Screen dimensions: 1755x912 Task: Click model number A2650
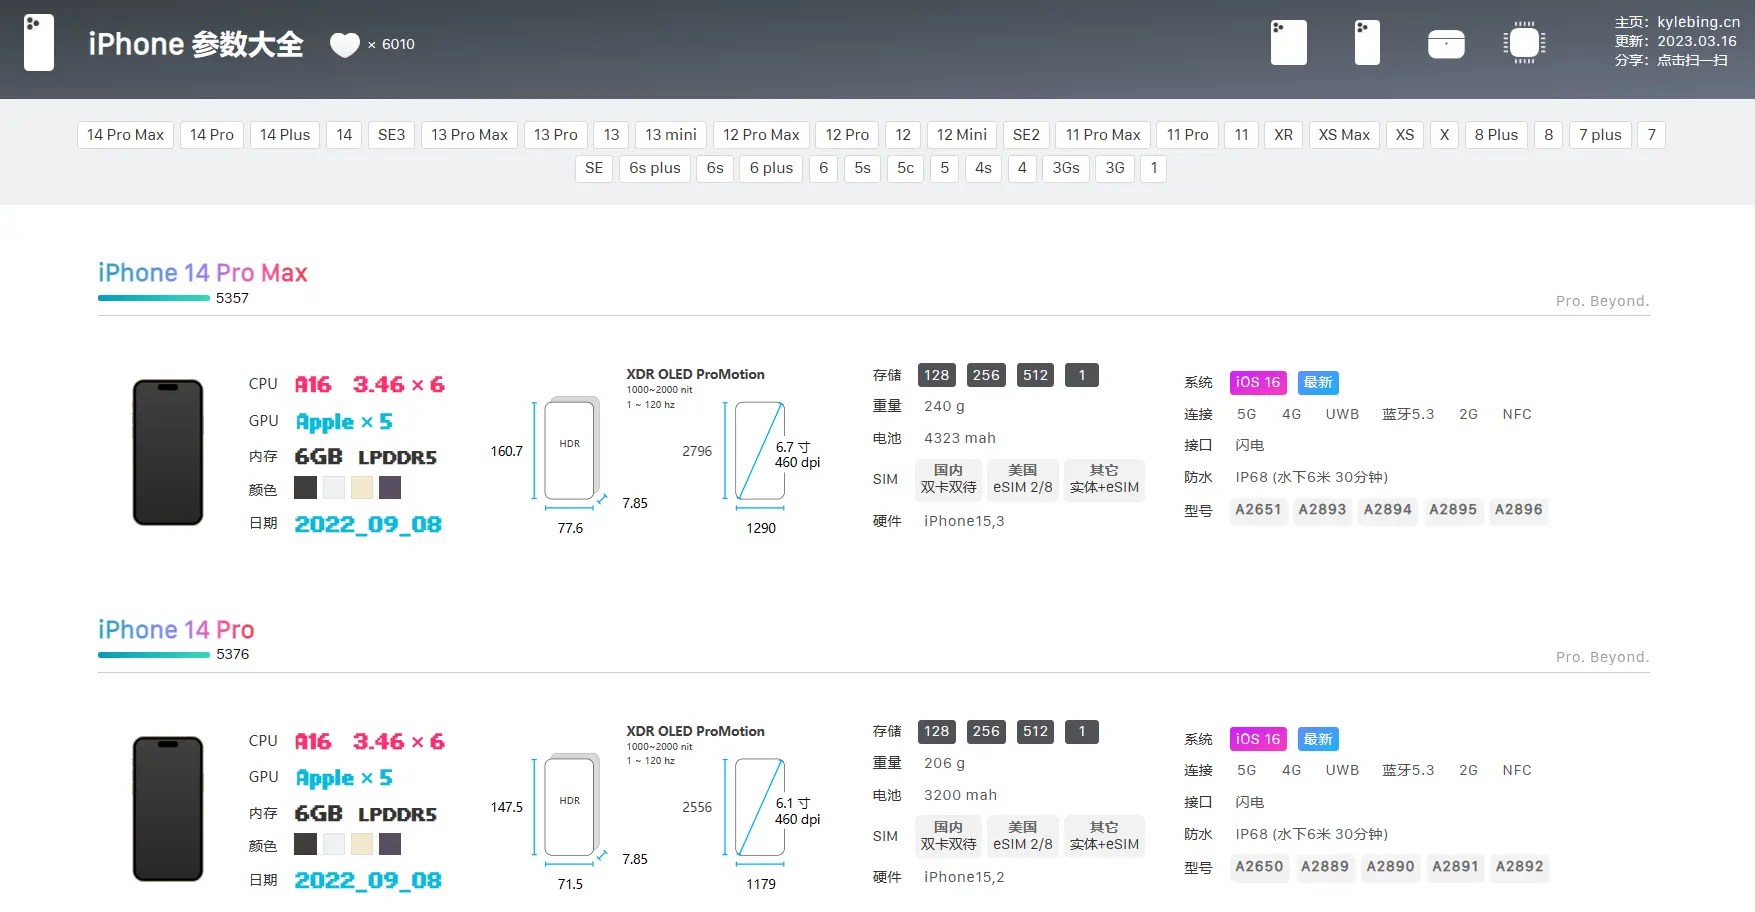pyautogui.click(x=1259, y=867)
